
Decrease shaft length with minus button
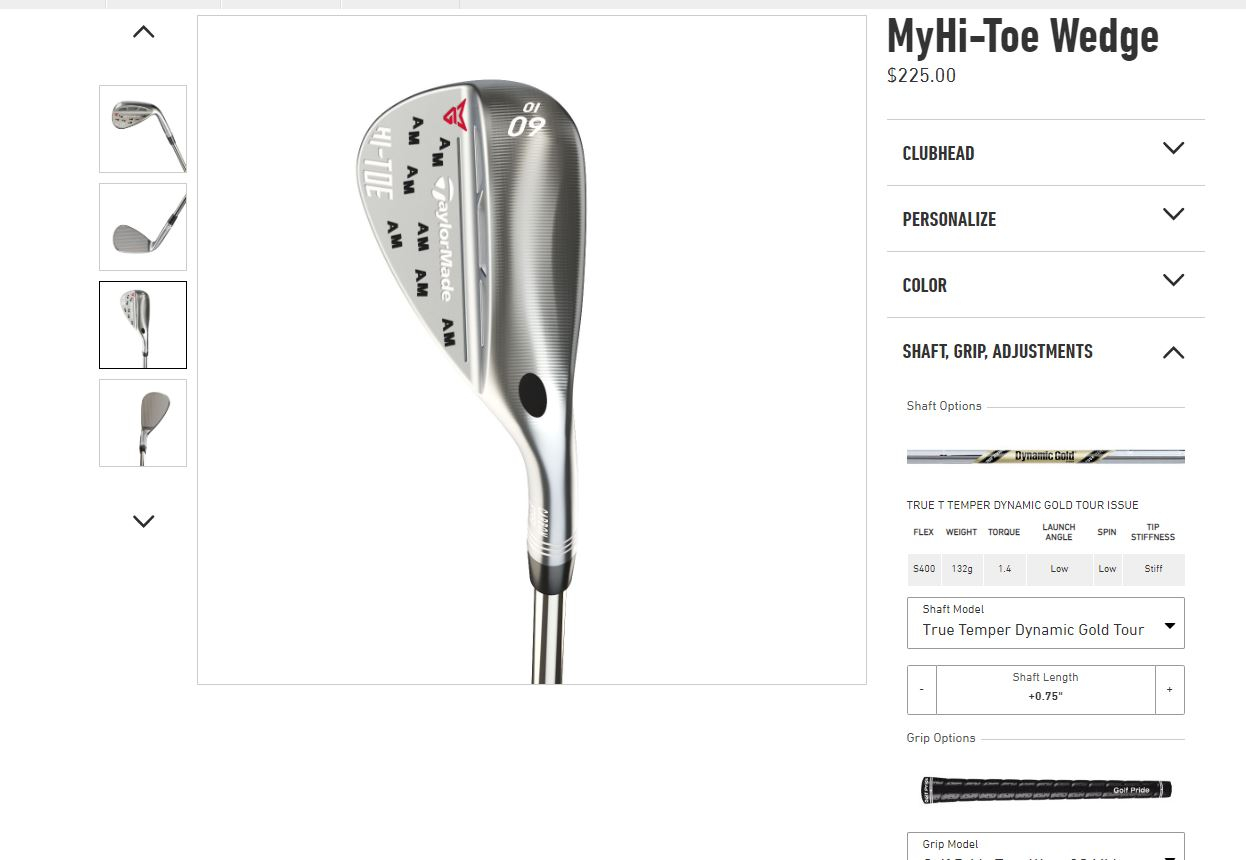click(922, 690)
